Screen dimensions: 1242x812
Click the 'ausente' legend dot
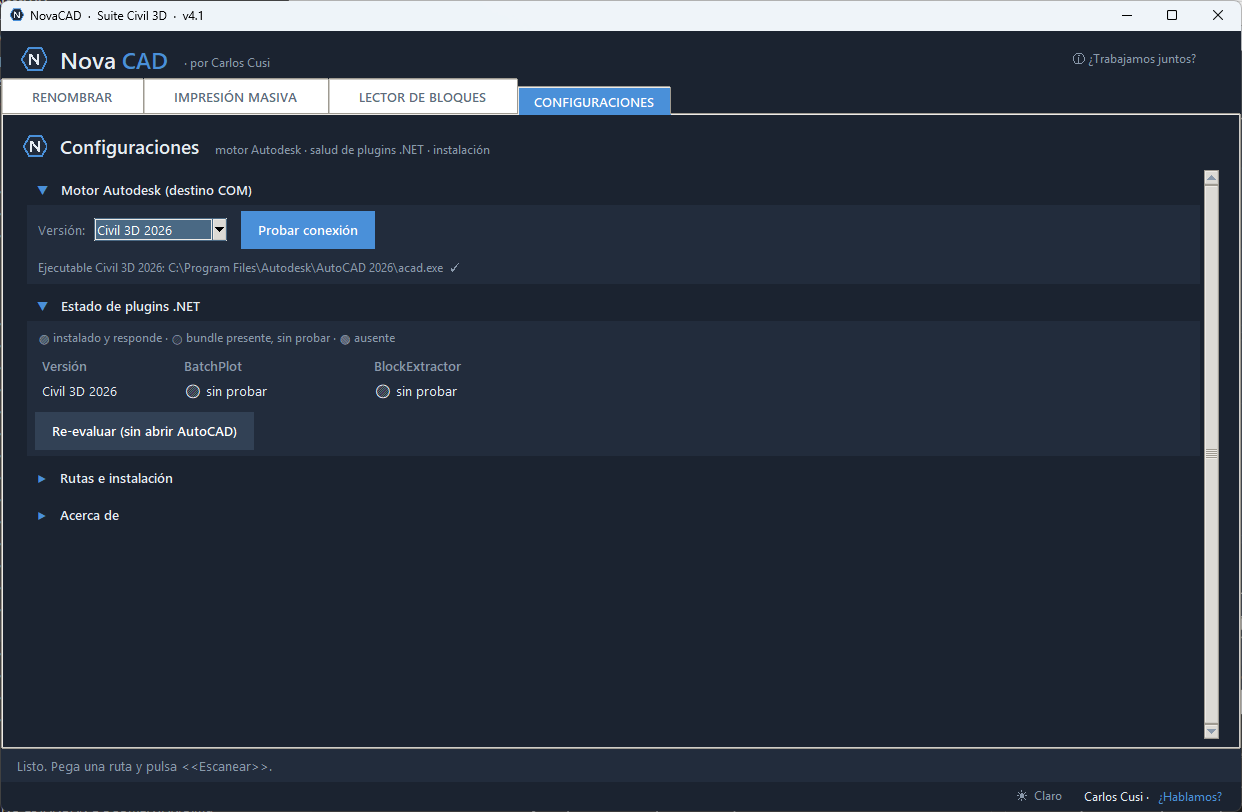[345, 339]
